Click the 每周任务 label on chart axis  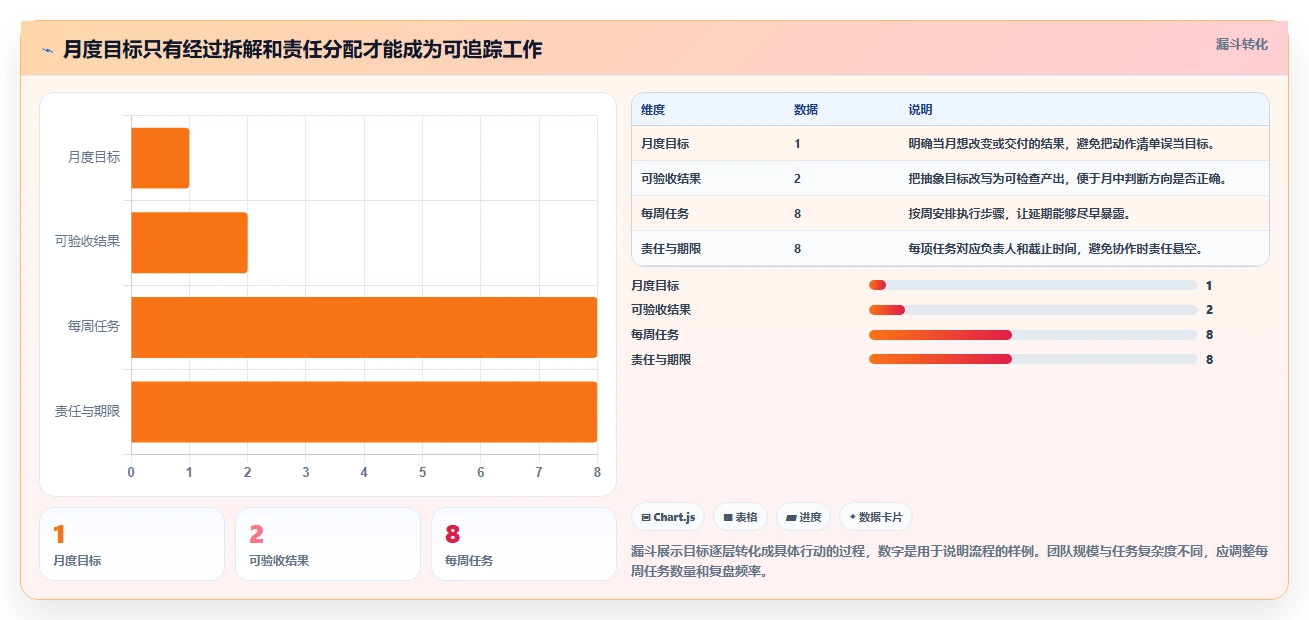pos(94,326)
